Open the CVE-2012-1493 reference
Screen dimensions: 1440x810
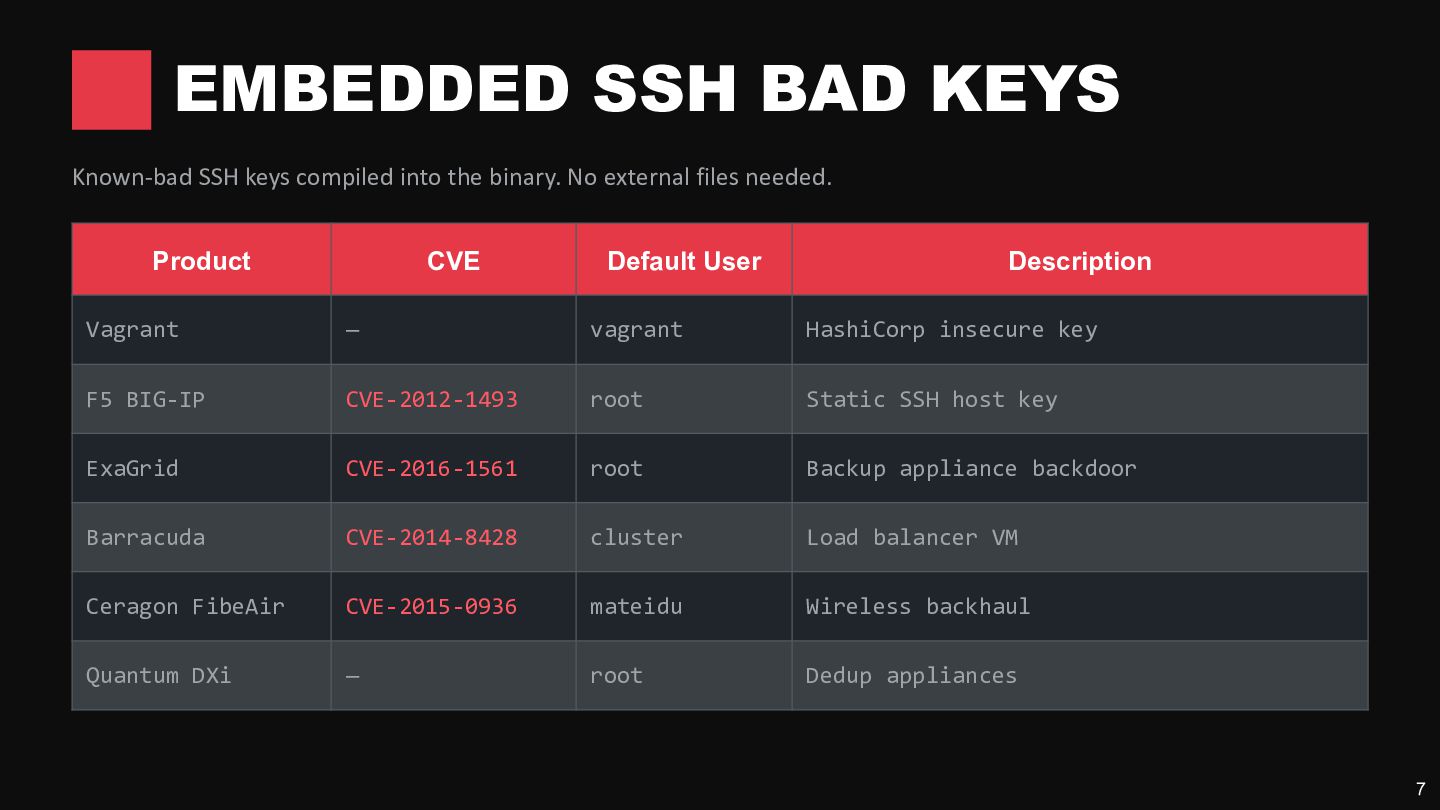(x=431, y=399)
